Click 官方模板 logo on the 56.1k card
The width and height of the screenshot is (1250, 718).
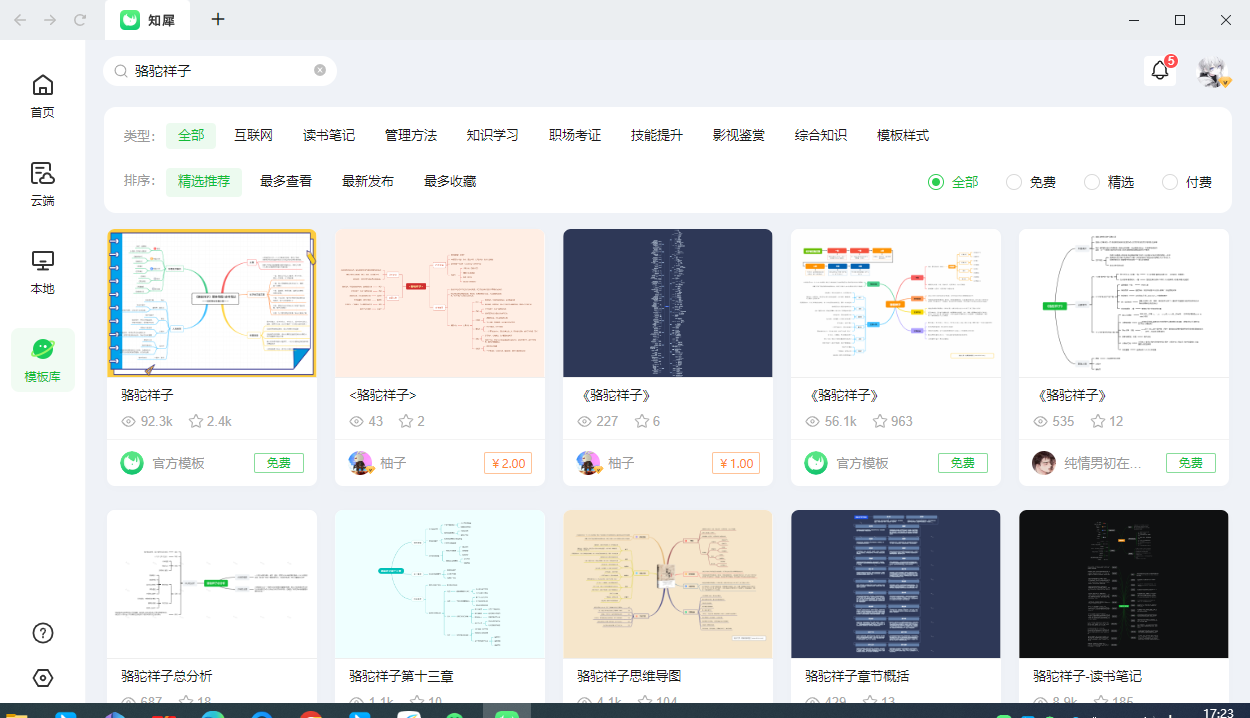tap(816, 463)
